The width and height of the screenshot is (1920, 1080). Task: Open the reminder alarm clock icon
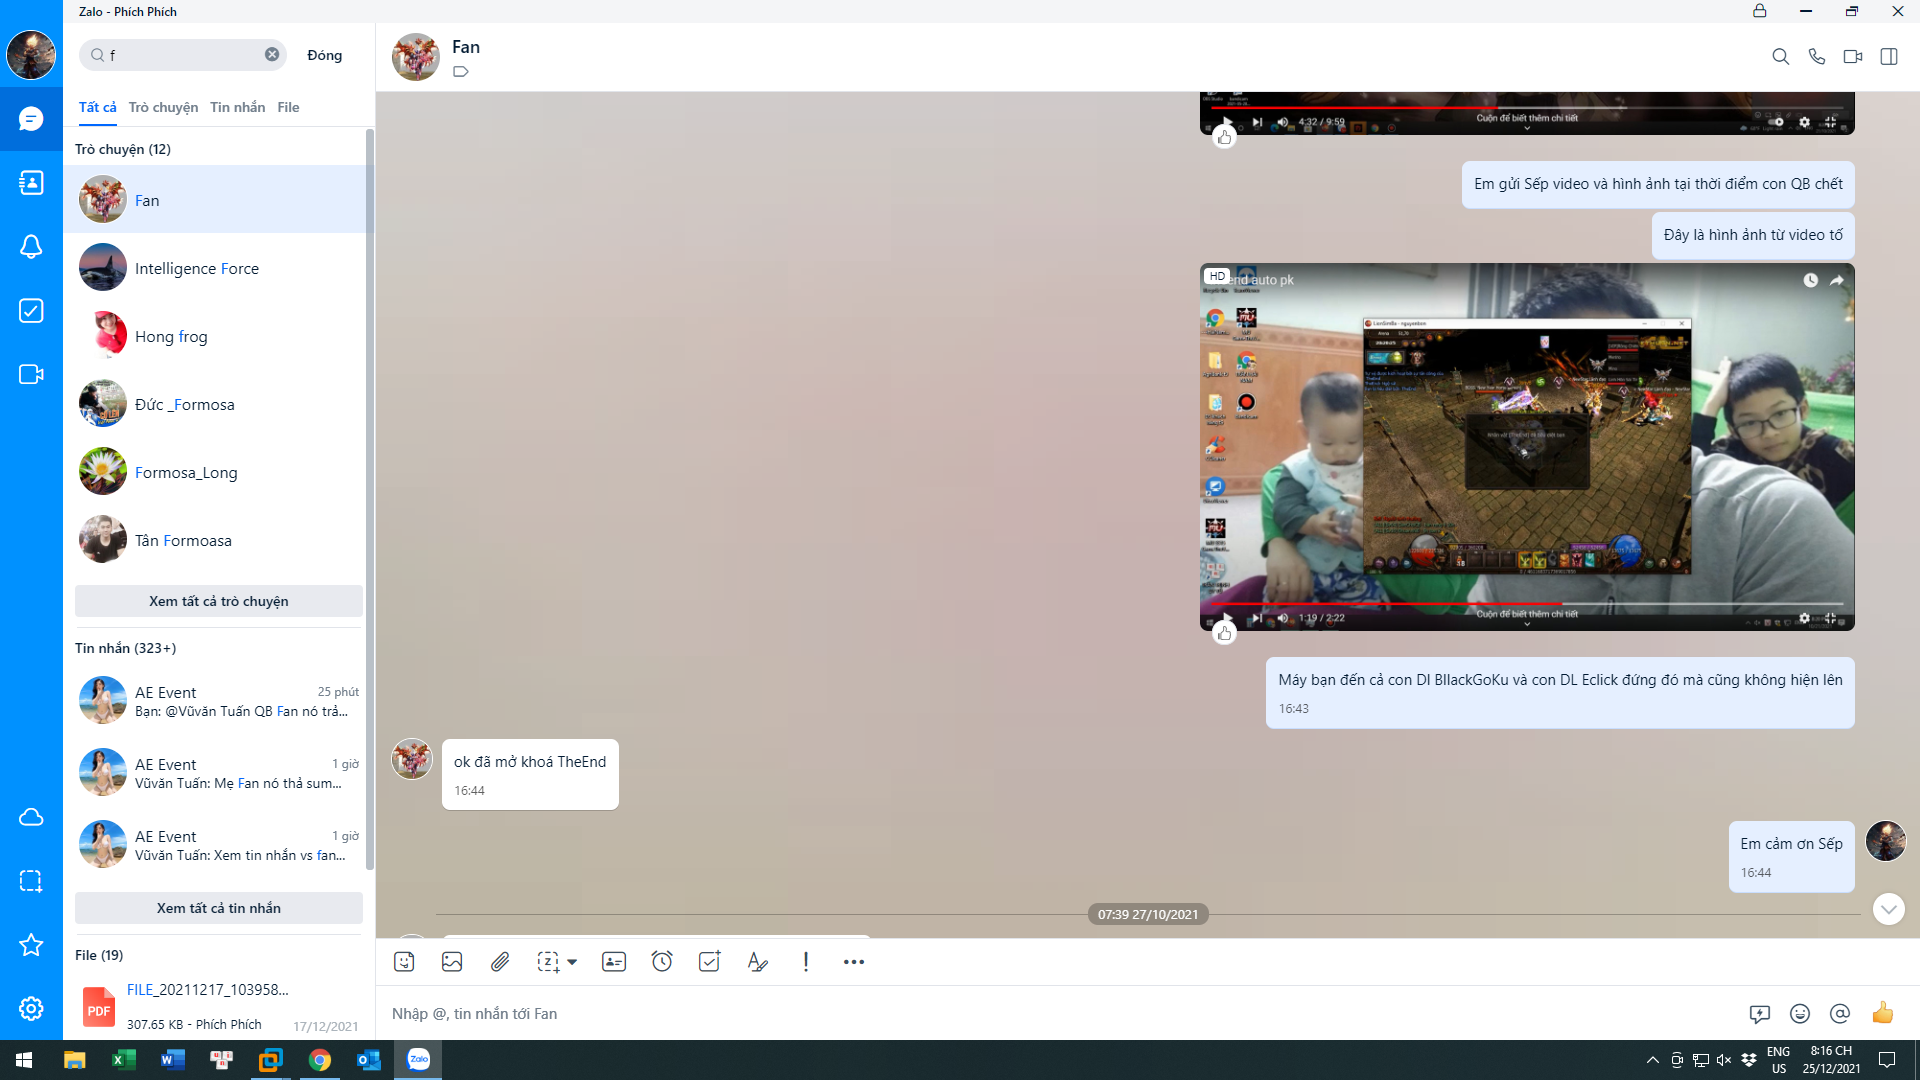(x=662, y=962)
